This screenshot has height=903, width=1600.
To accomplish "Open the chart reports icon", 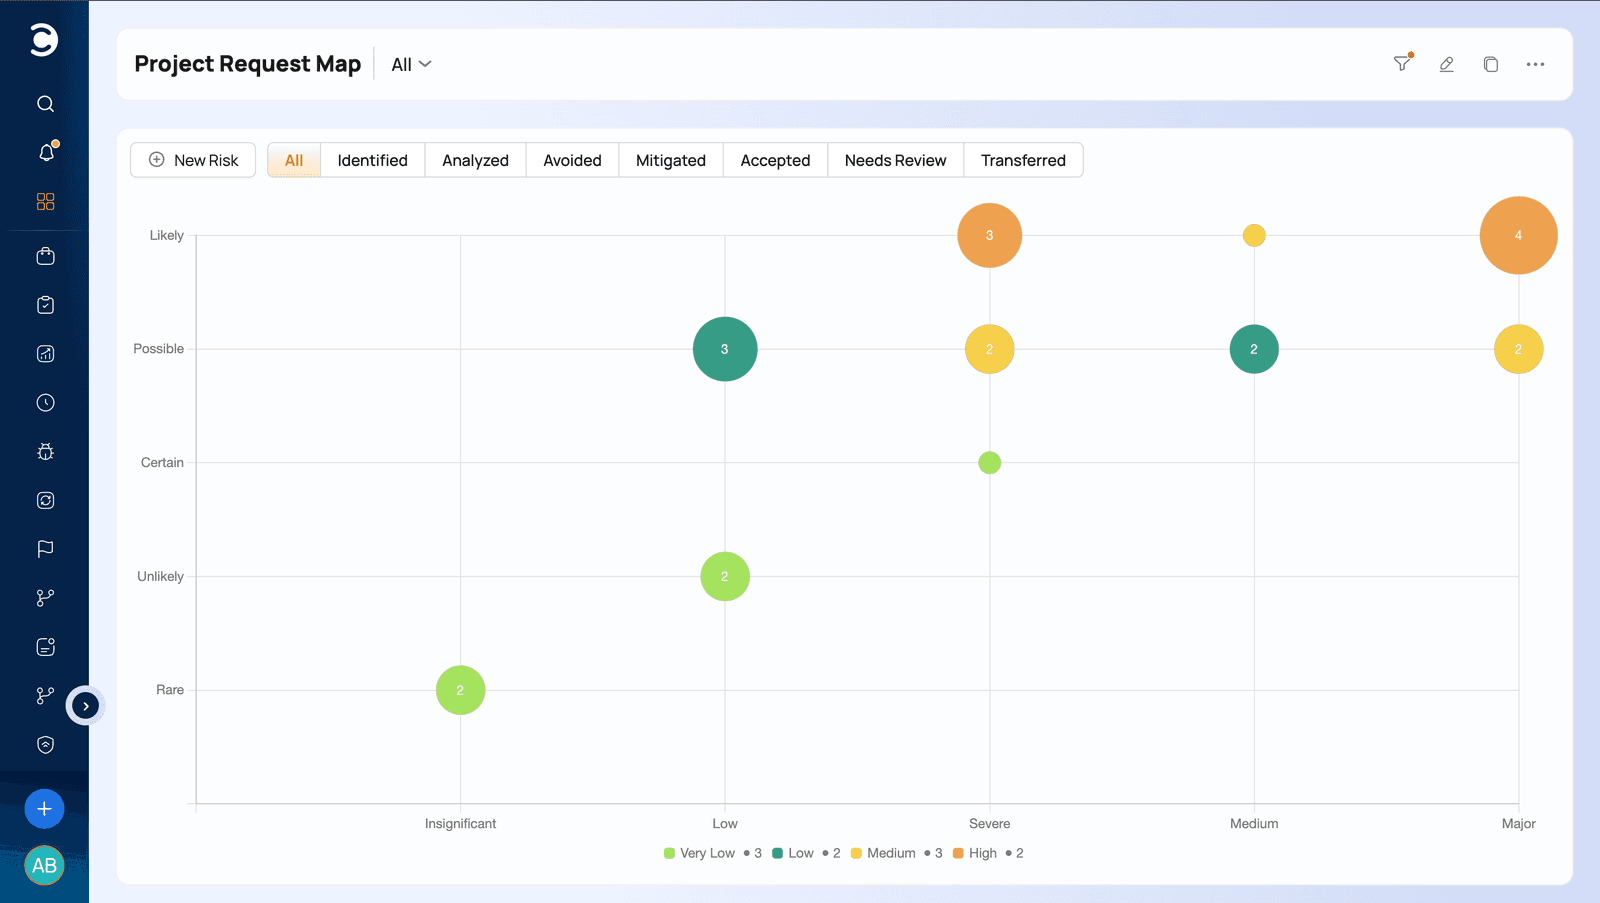I will 45,354.
